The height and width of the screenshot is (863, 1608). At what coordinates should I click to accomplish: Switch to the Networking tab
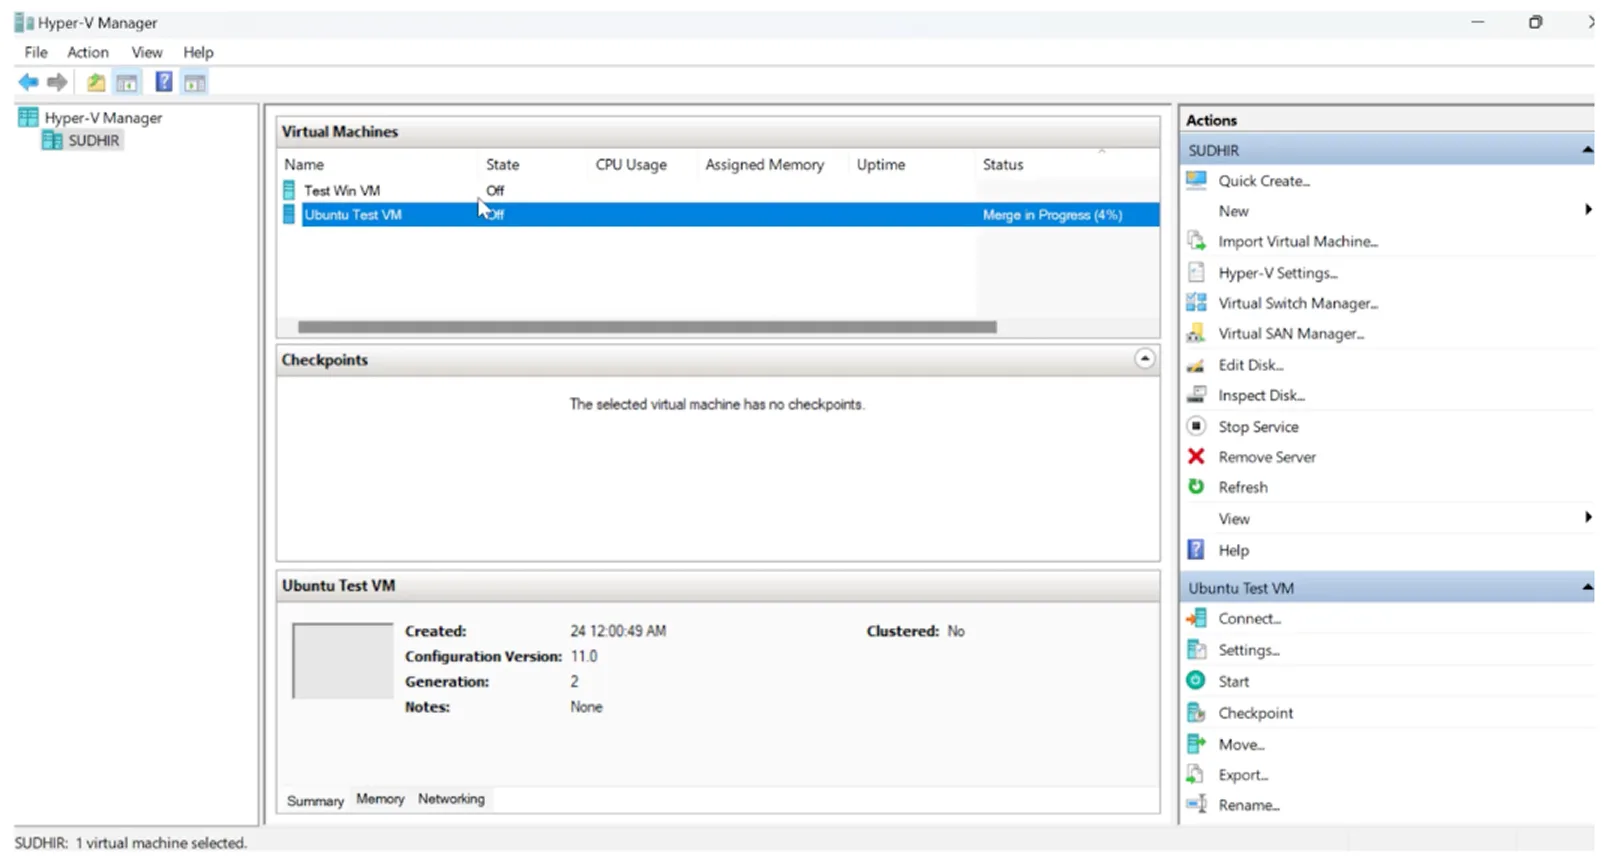pos(451,799)
